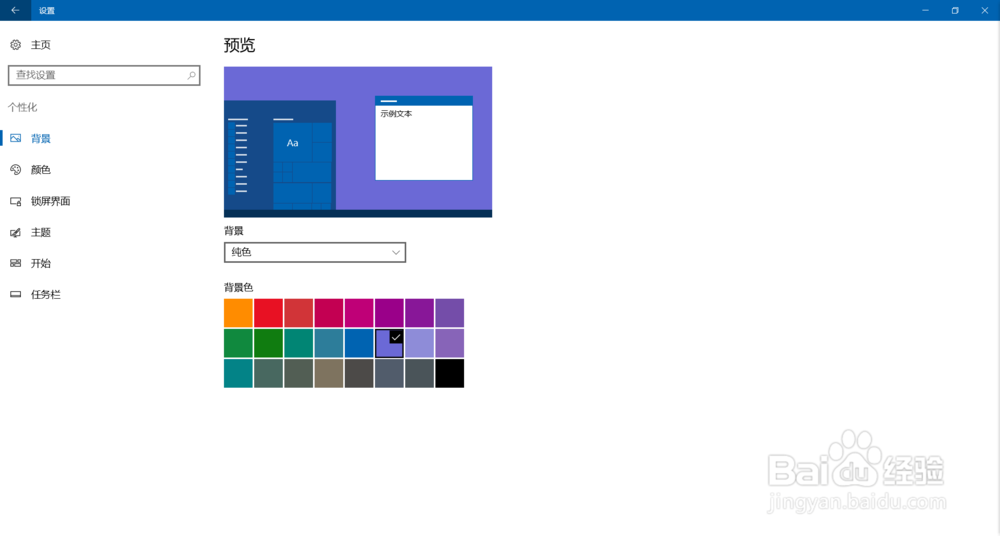
Task: Click the Aa tile in preview
Action: pyautogui.click(x=293, y=143)
